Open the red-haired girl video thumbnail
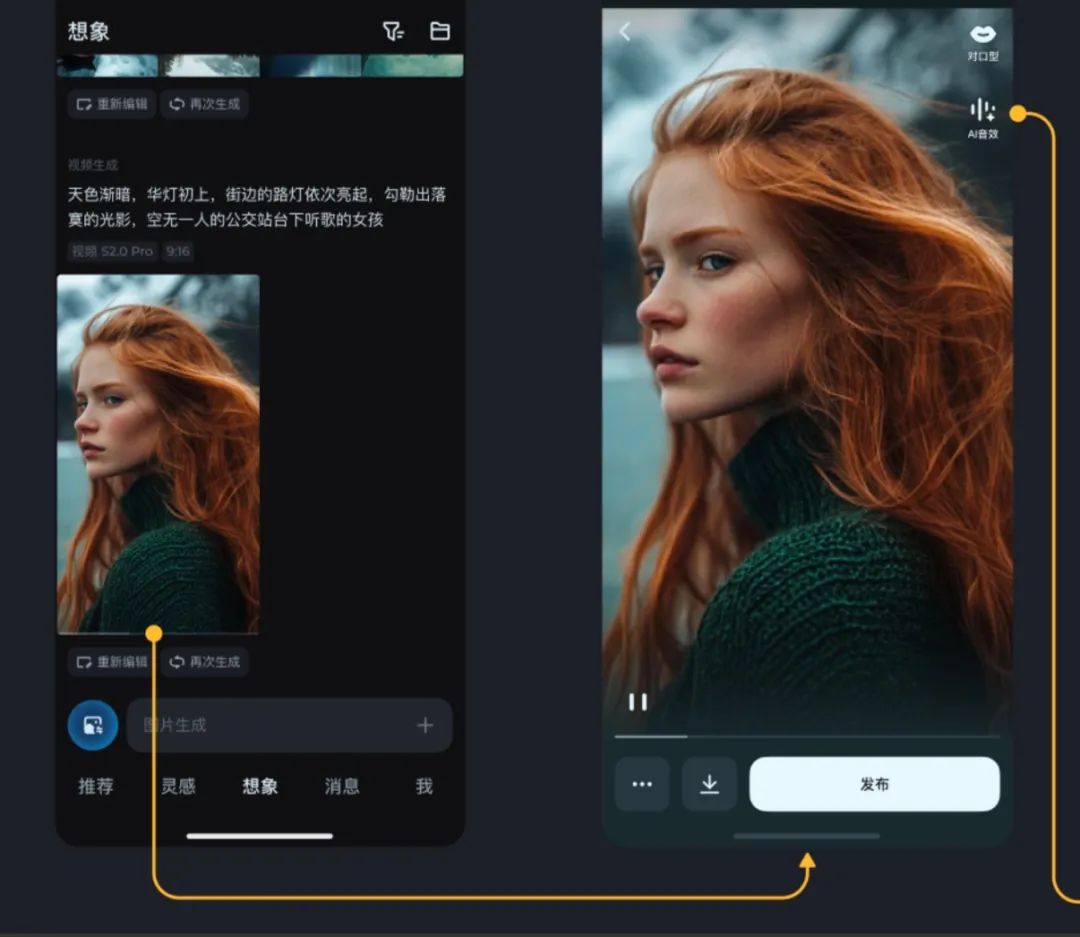Viewport: 1080px width, 937px height. click(160, 450)
